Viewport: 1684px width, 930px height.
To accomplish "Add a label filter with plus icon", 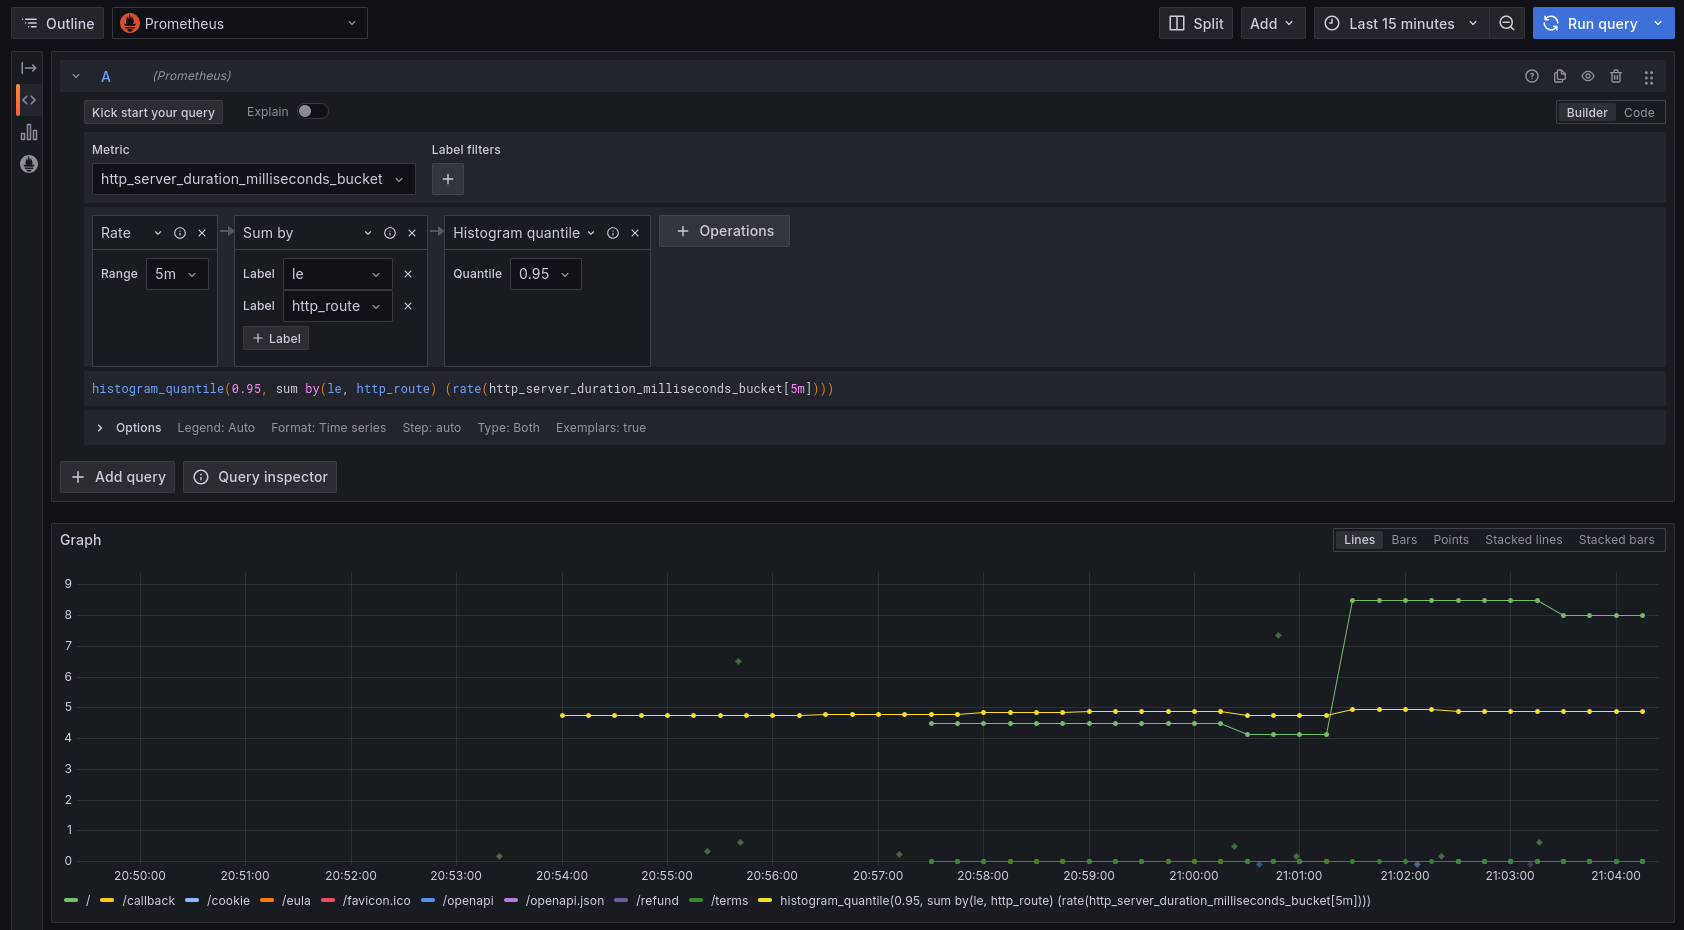I will pos(447,179).
